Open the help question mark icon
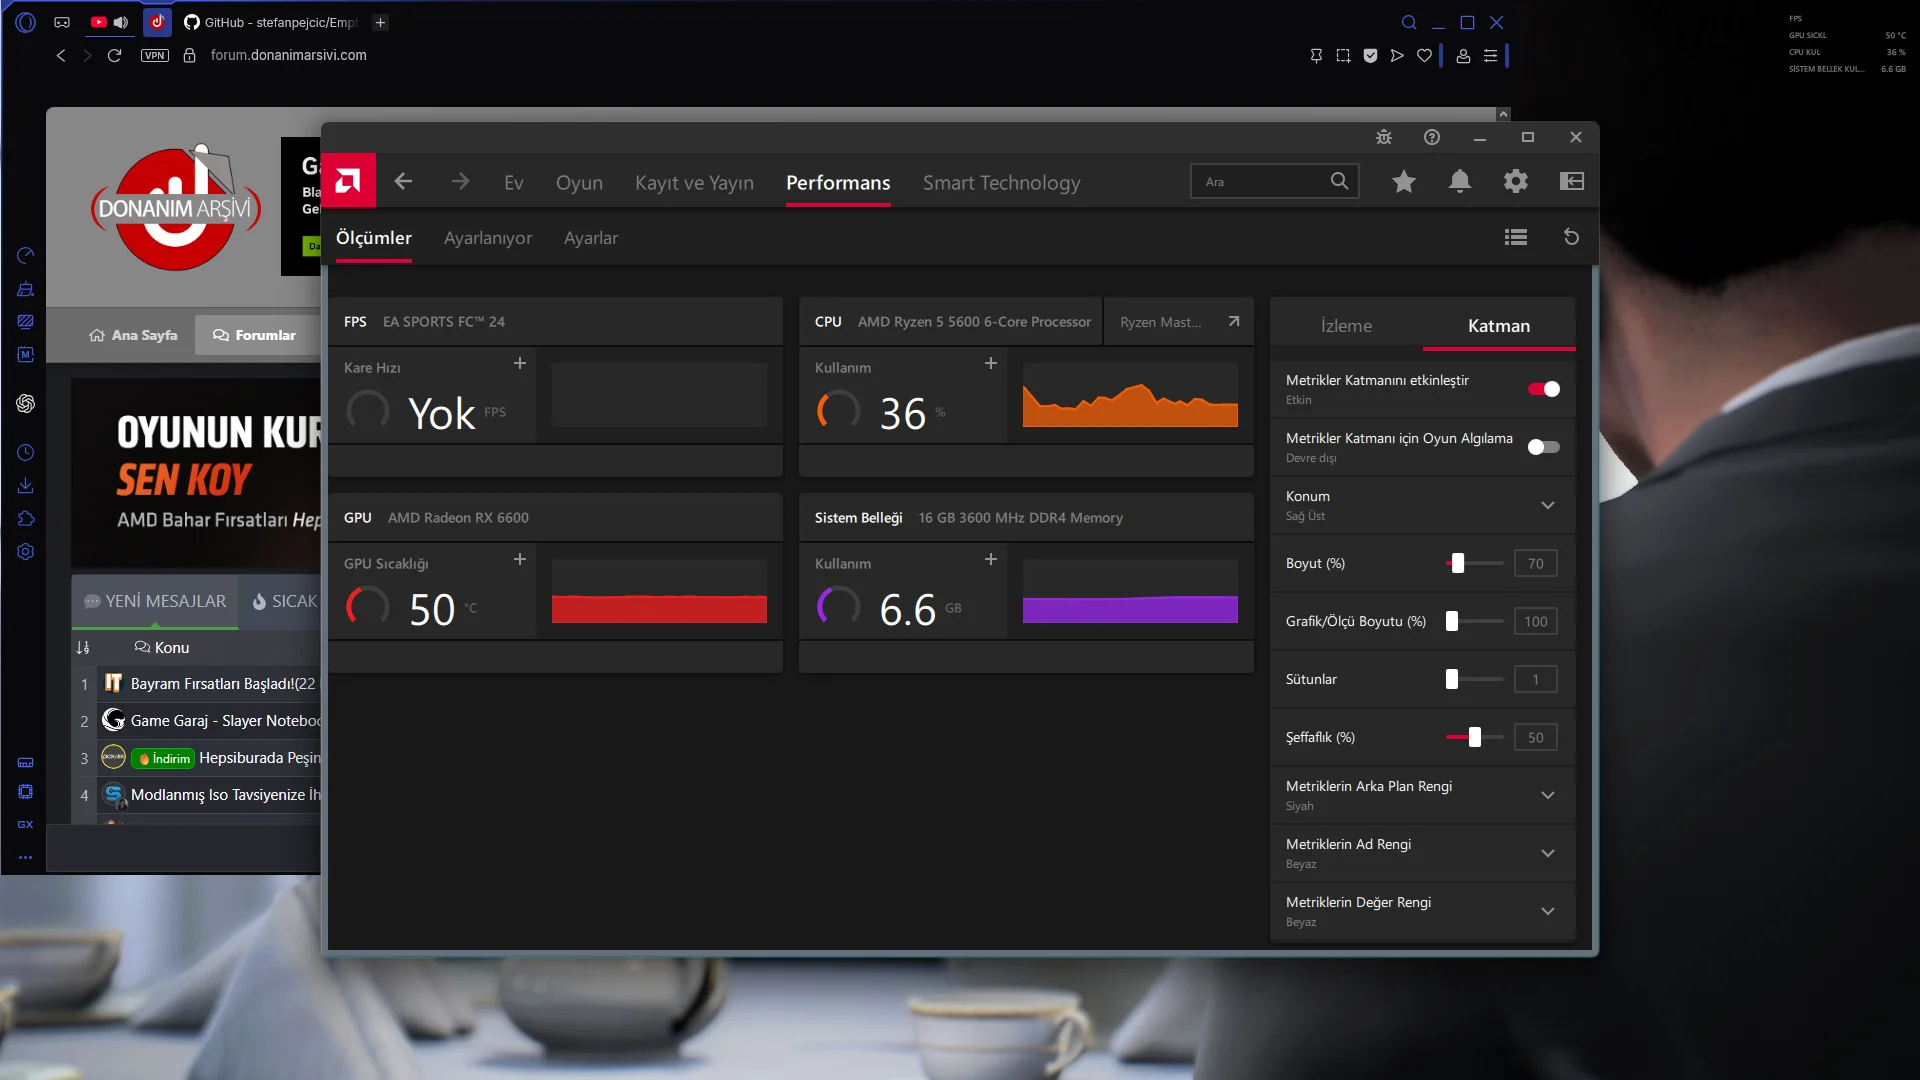The image size is (1920, 1080). (x=1432, y=137)
